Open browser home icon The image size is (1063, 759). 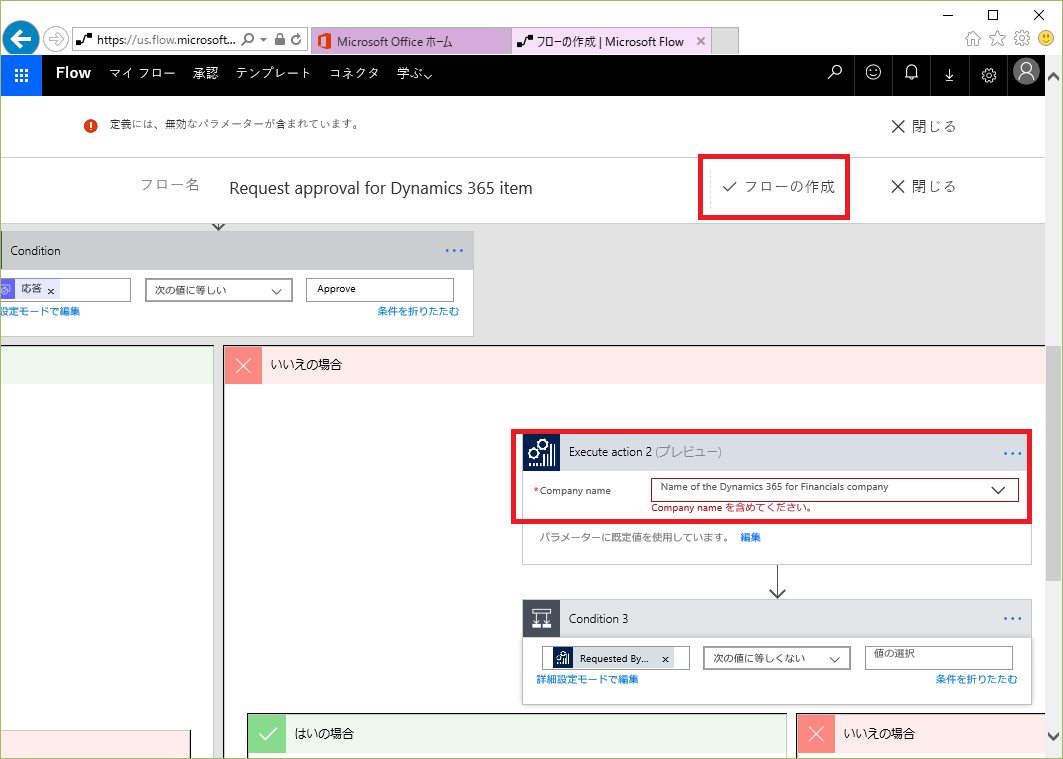(973, 39)
